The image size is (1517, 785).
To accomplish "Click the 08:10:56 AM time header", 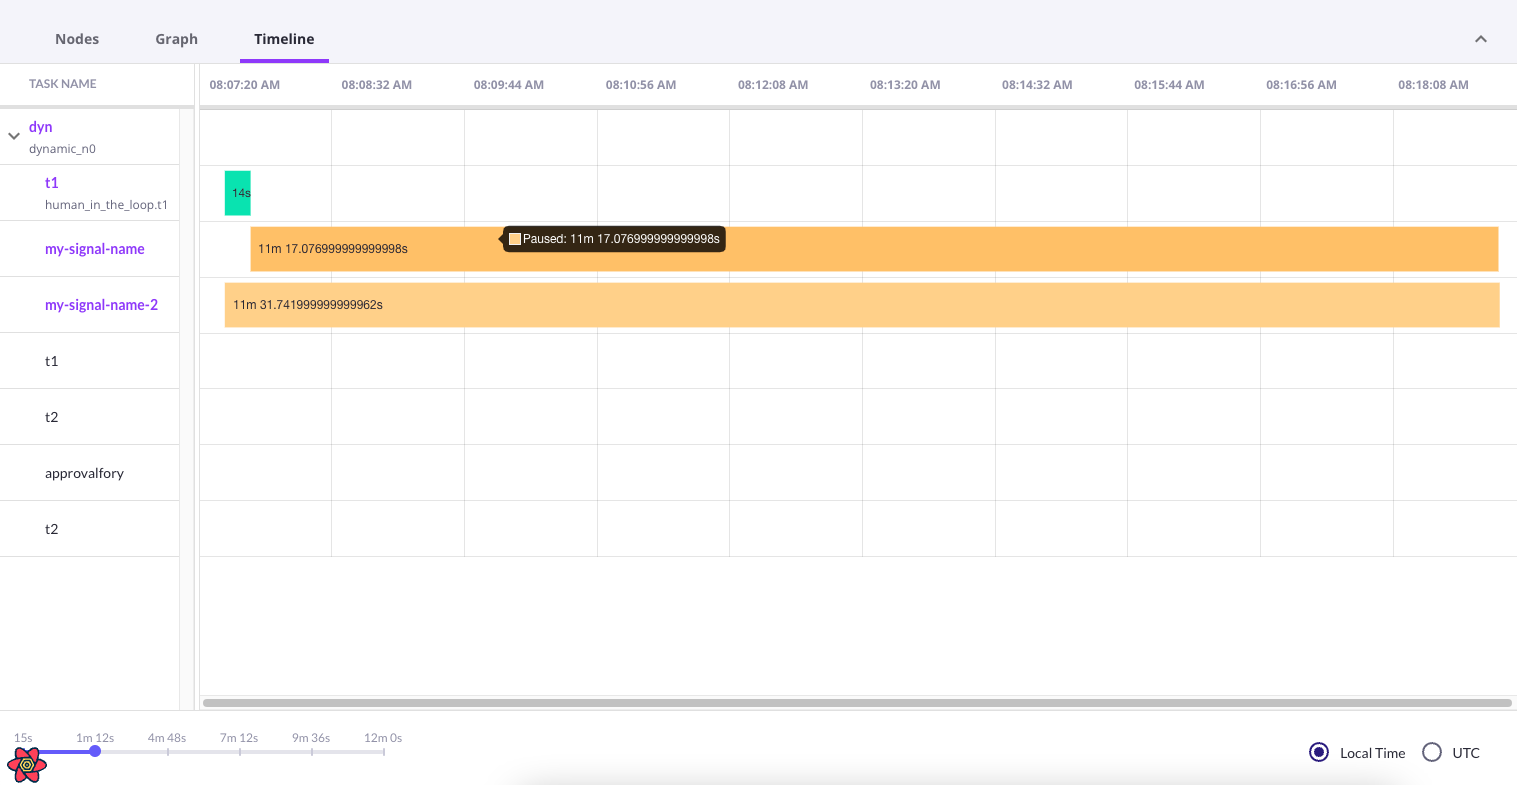I will coord(641,85).
